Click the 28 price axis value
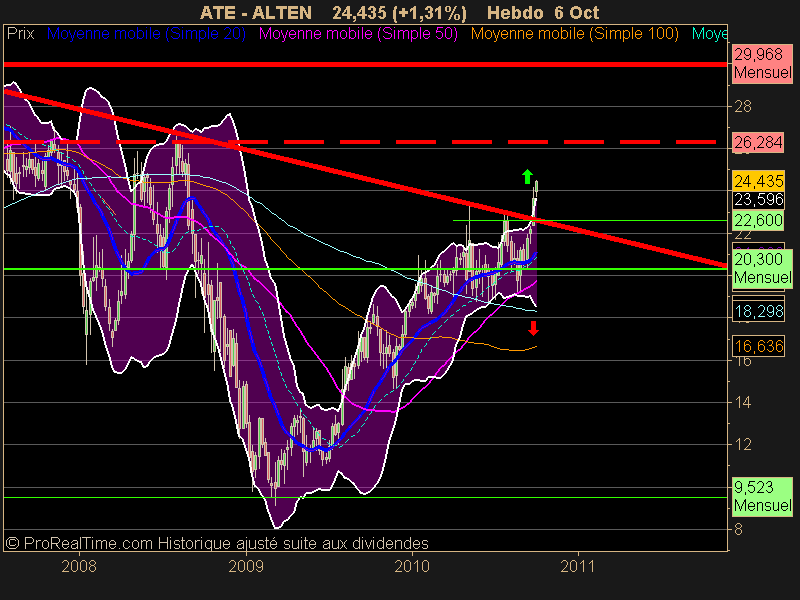 pyautogui.click(x=743, y=107)
